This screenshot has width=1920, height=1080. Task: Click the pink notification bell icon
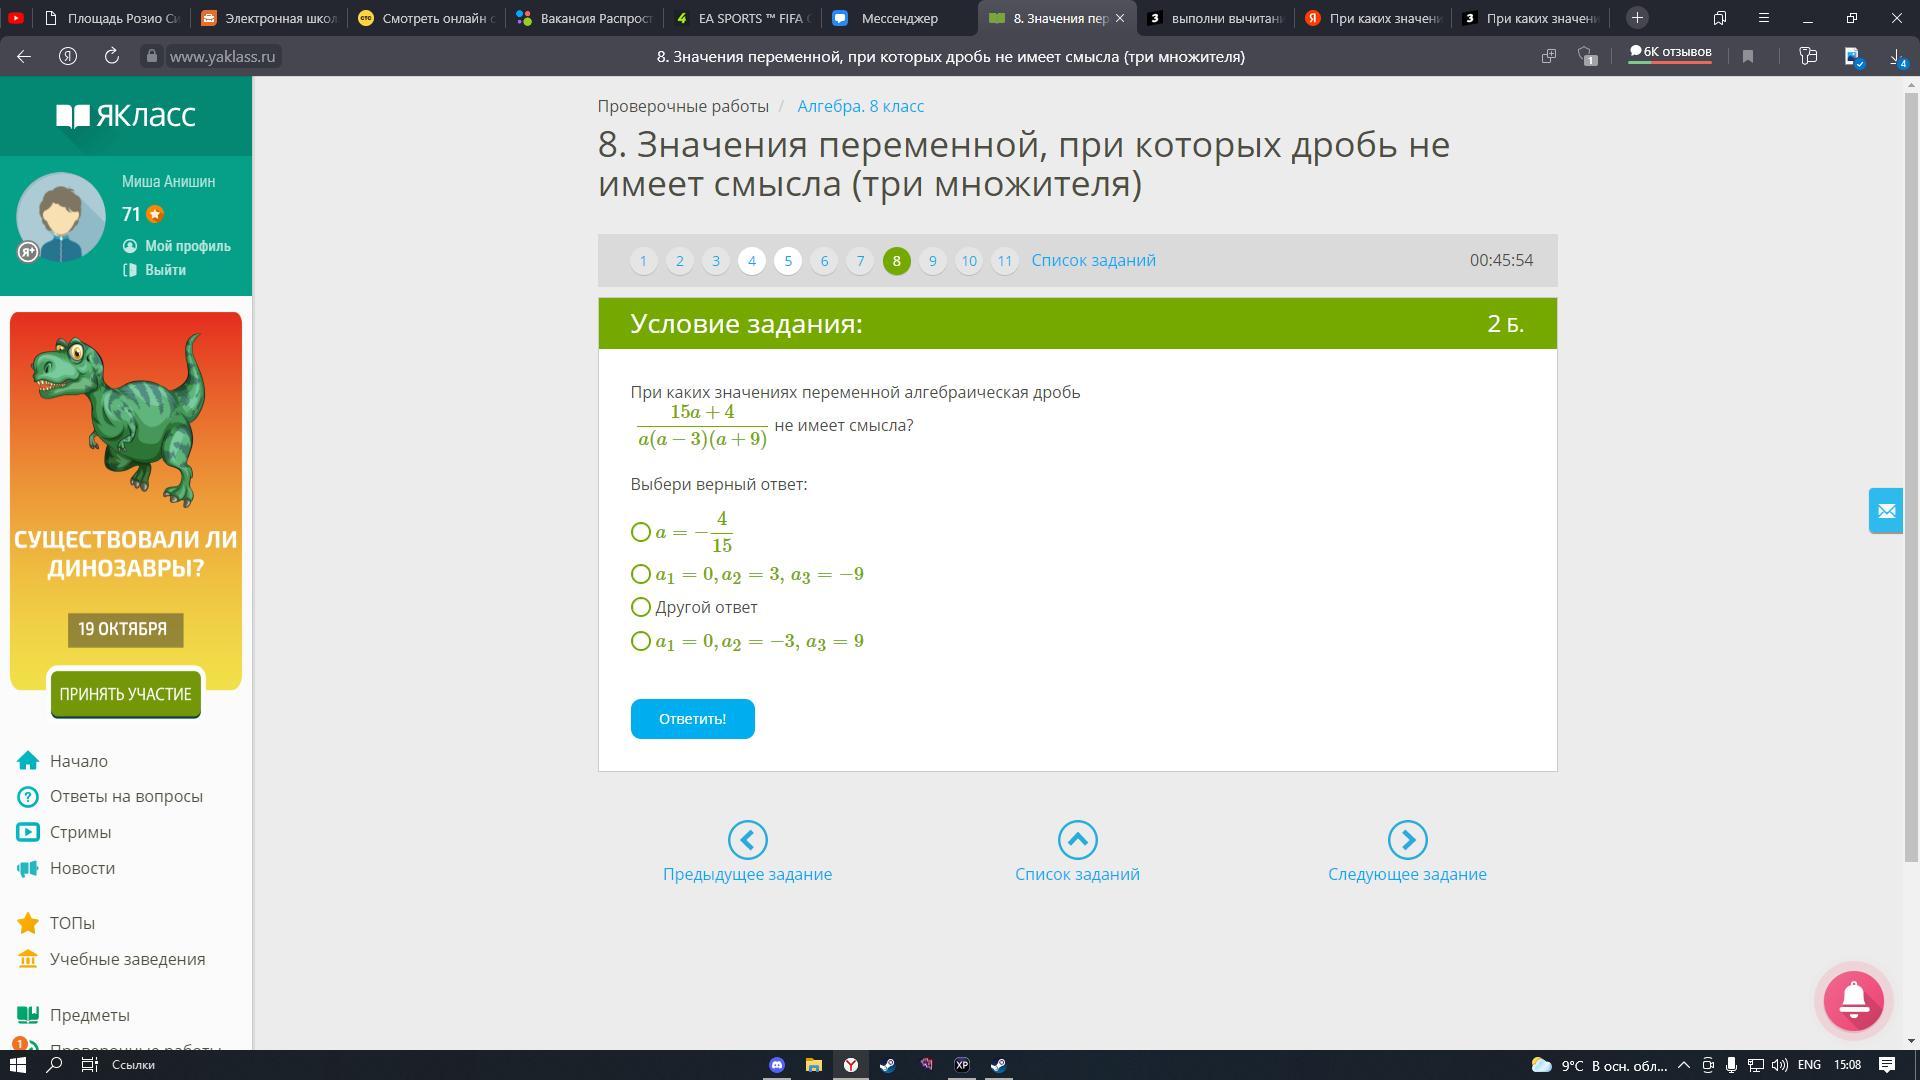pos(1853,1000)
